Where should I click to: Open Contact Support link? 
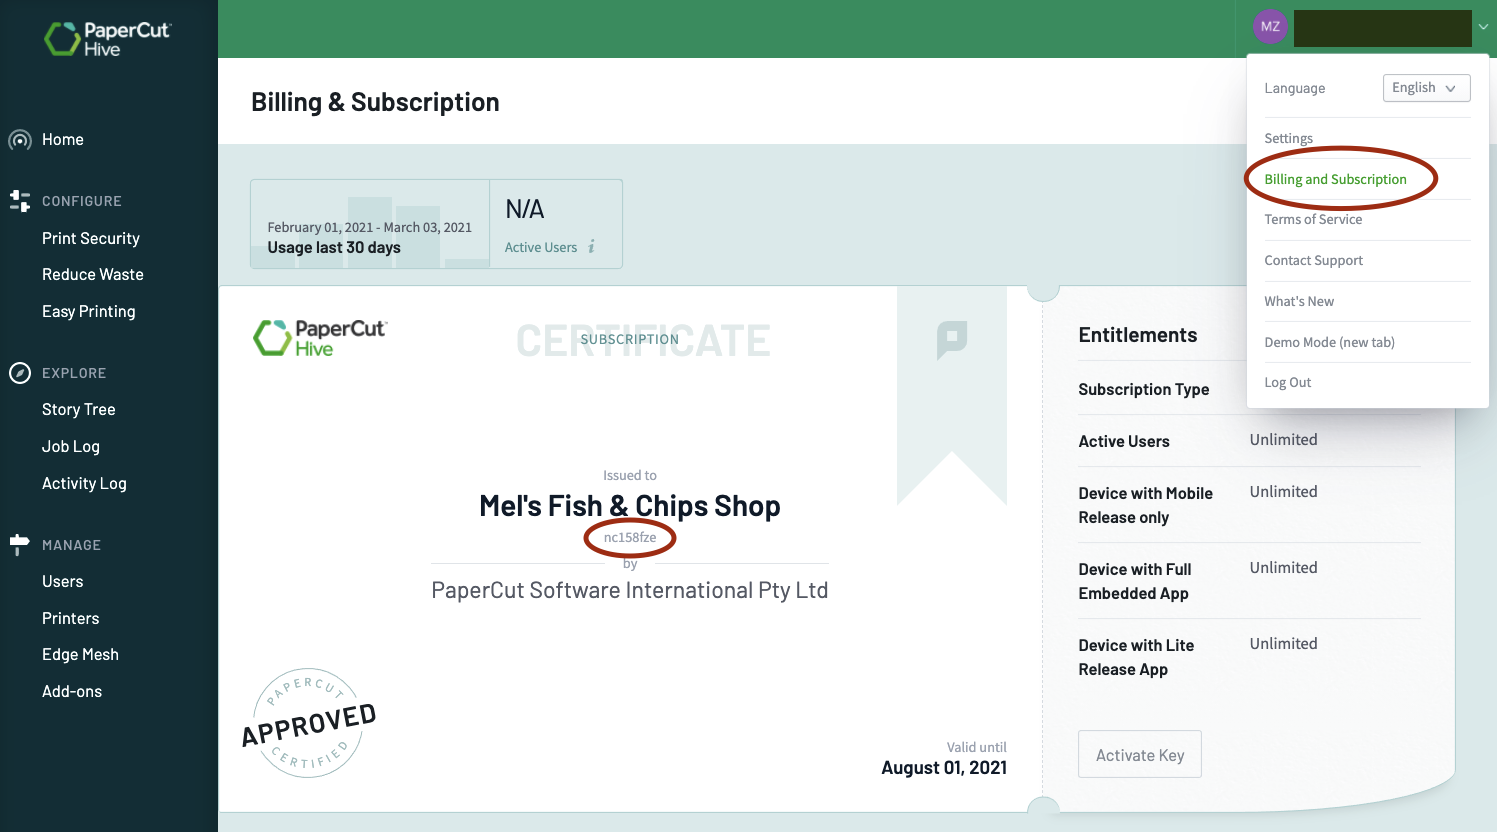click(x=1313, y=260)
